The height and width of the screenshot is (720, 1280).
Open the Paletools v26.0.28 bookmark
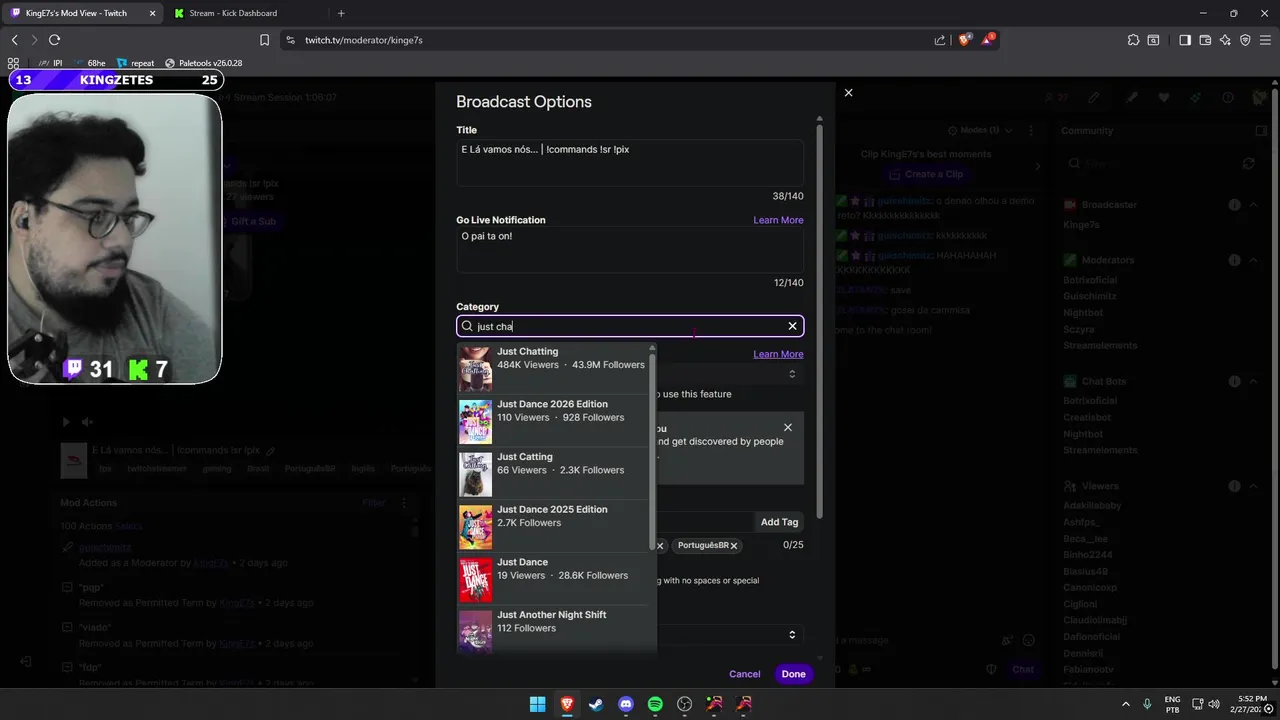coord(203,63)
